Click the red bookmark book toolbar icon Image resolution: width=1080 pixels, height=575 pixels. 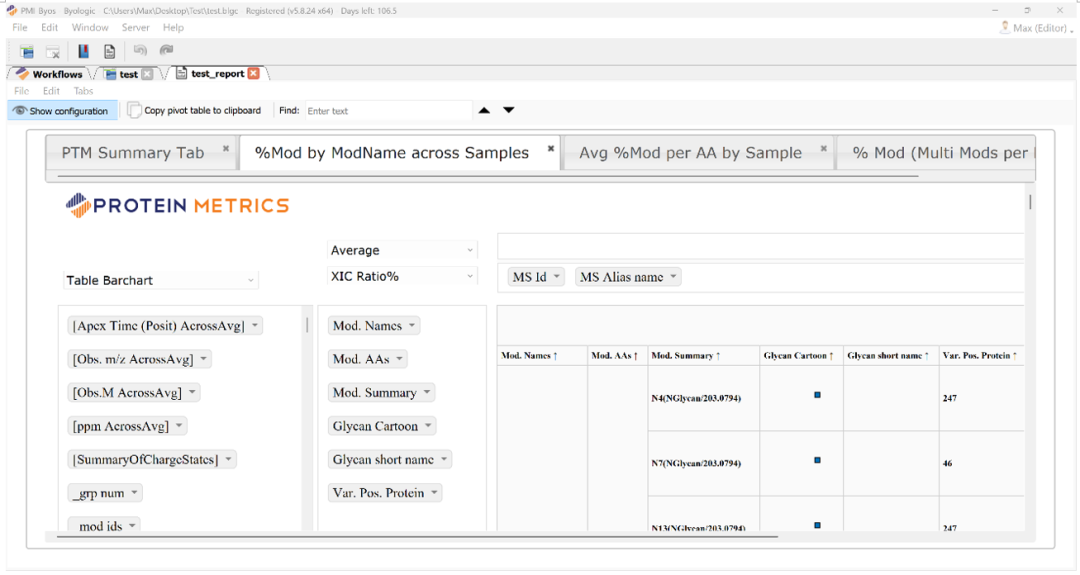(83, 51)
